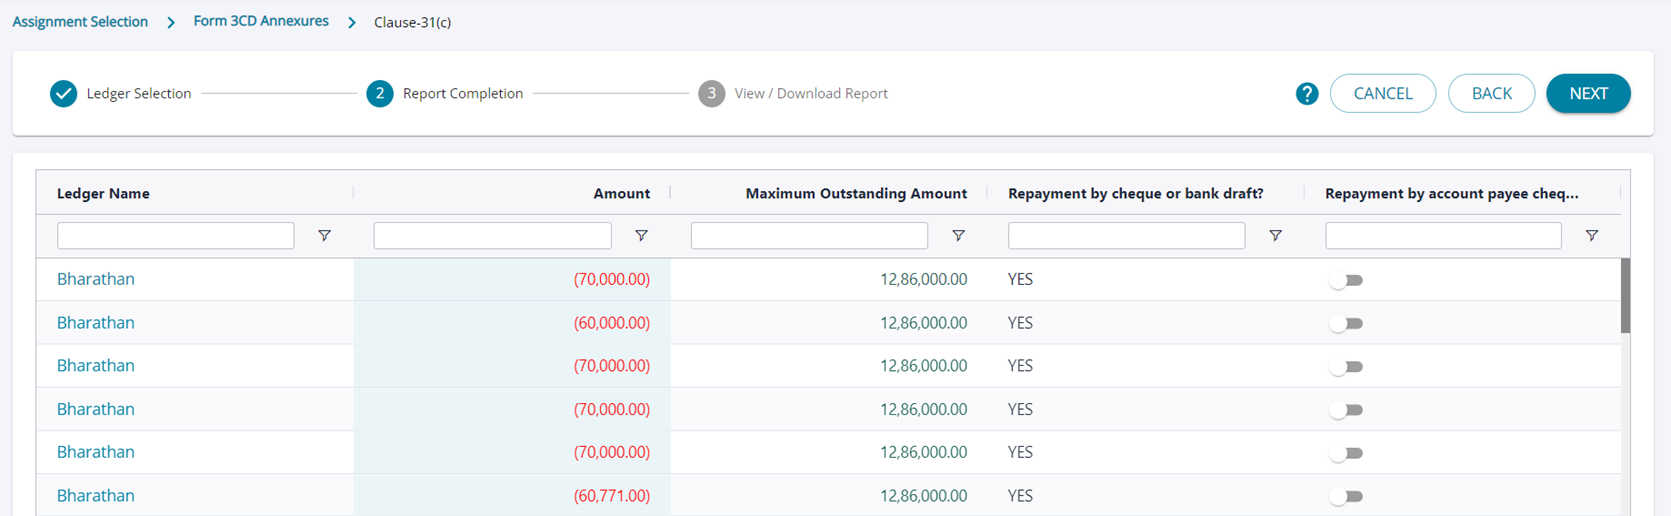
Task: Click step 3 View / Download Report circle
Action: point(711,94)
